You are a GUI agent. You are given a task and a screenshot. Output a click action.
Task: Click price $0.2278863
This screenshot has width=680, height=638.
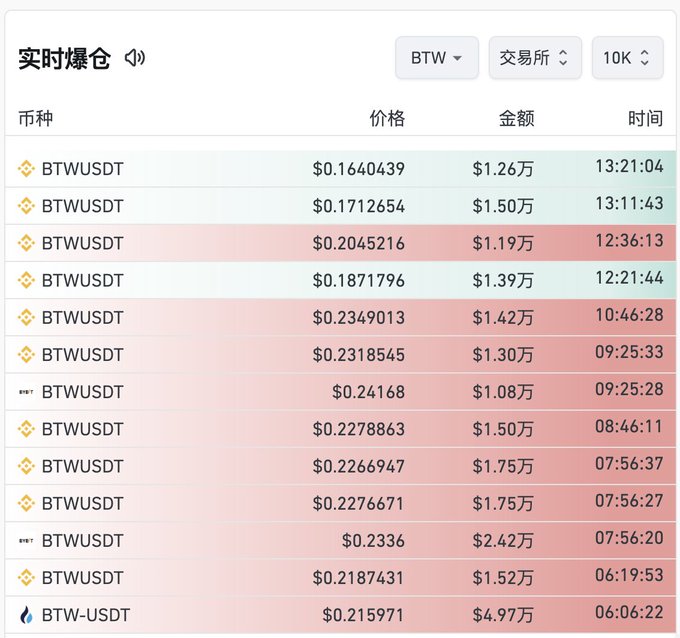(x=359, y=429)
